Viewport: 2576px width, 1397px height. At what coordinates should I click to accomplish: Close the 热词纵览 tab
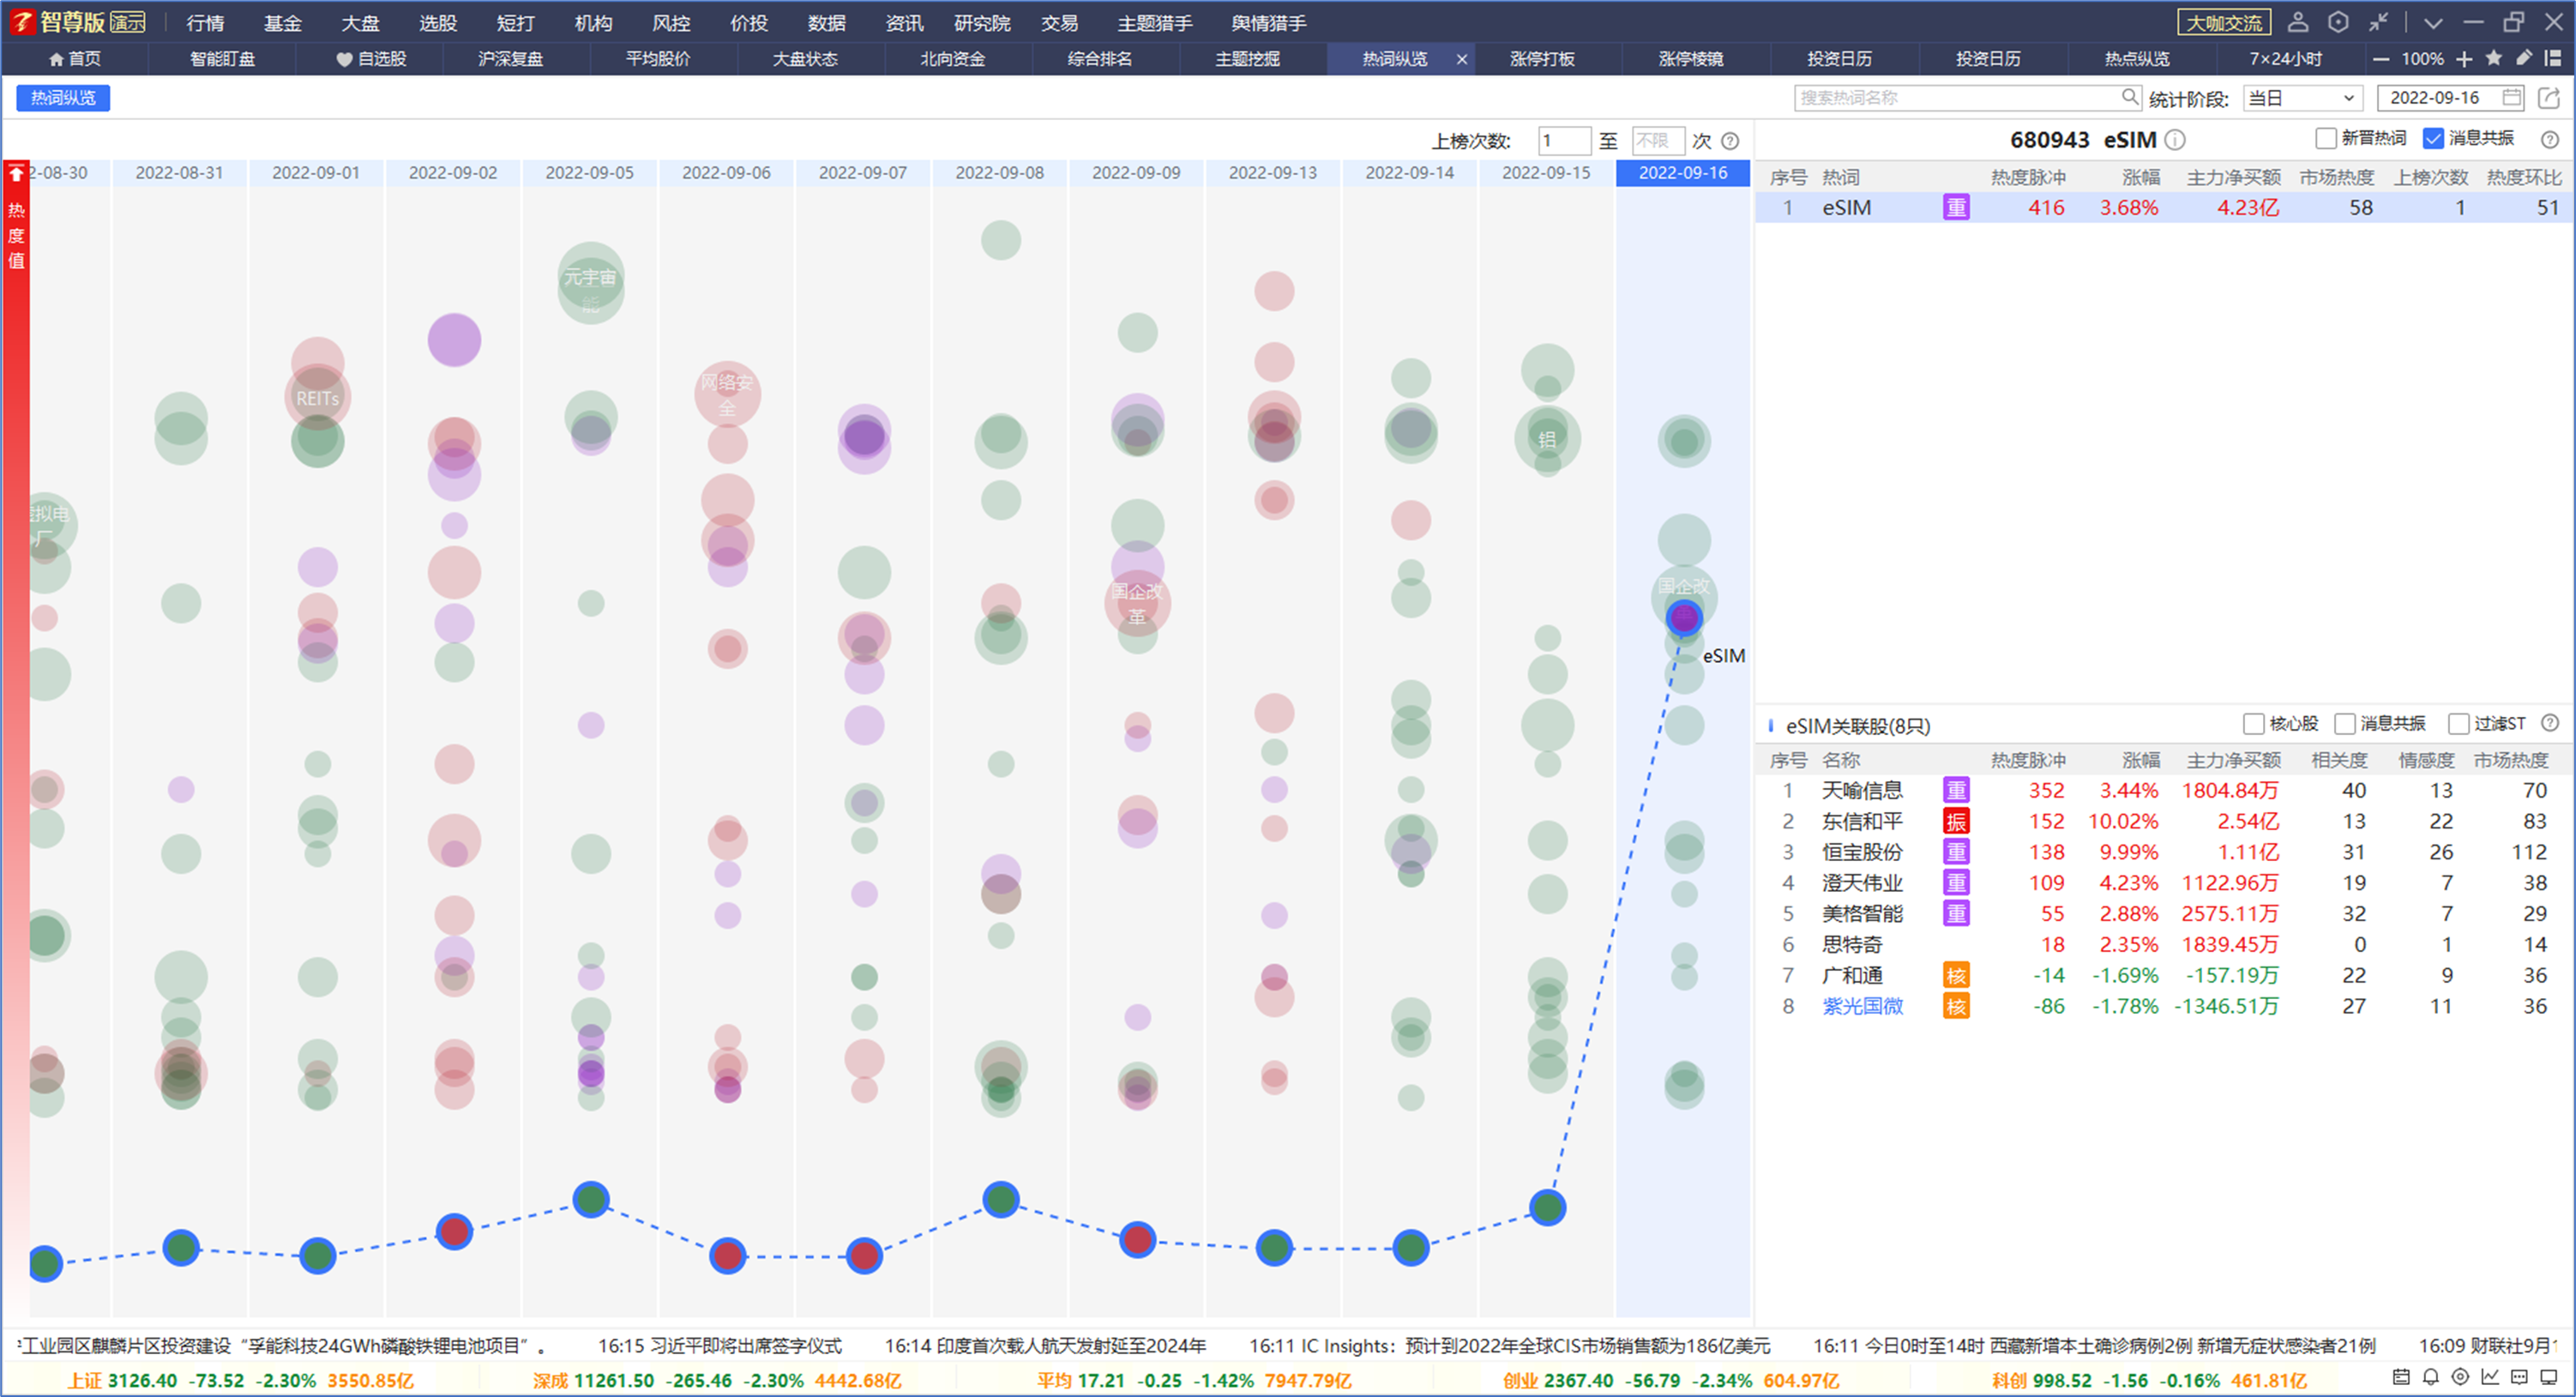(1461, 60)
